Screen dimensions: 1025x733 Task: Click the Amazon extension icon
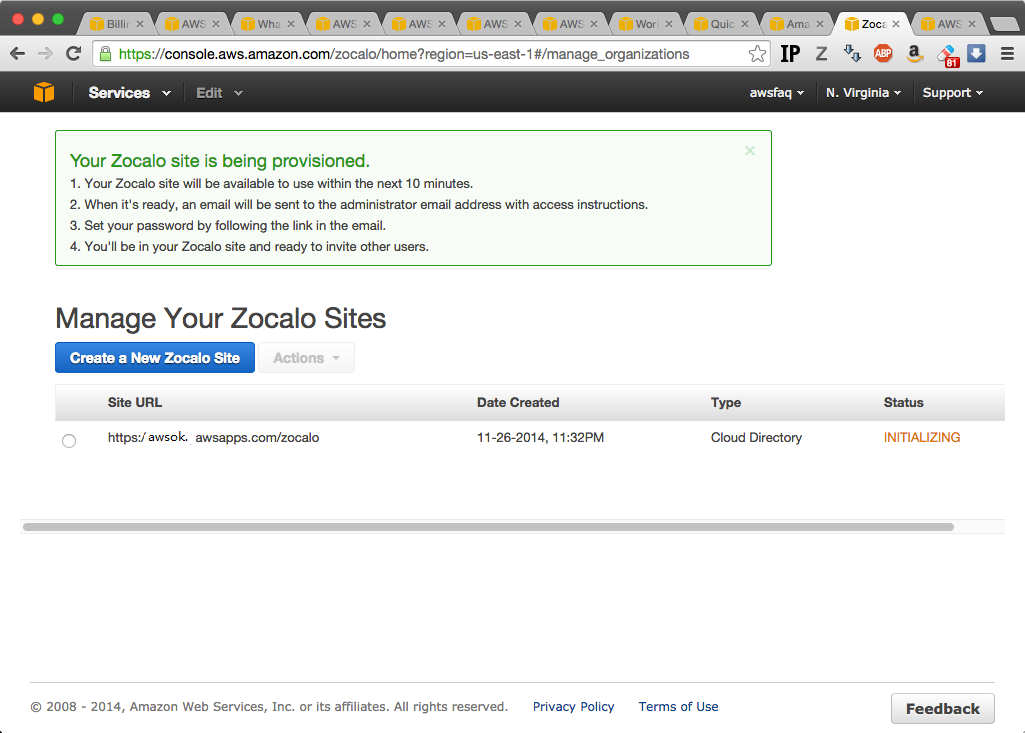point(915,54)
